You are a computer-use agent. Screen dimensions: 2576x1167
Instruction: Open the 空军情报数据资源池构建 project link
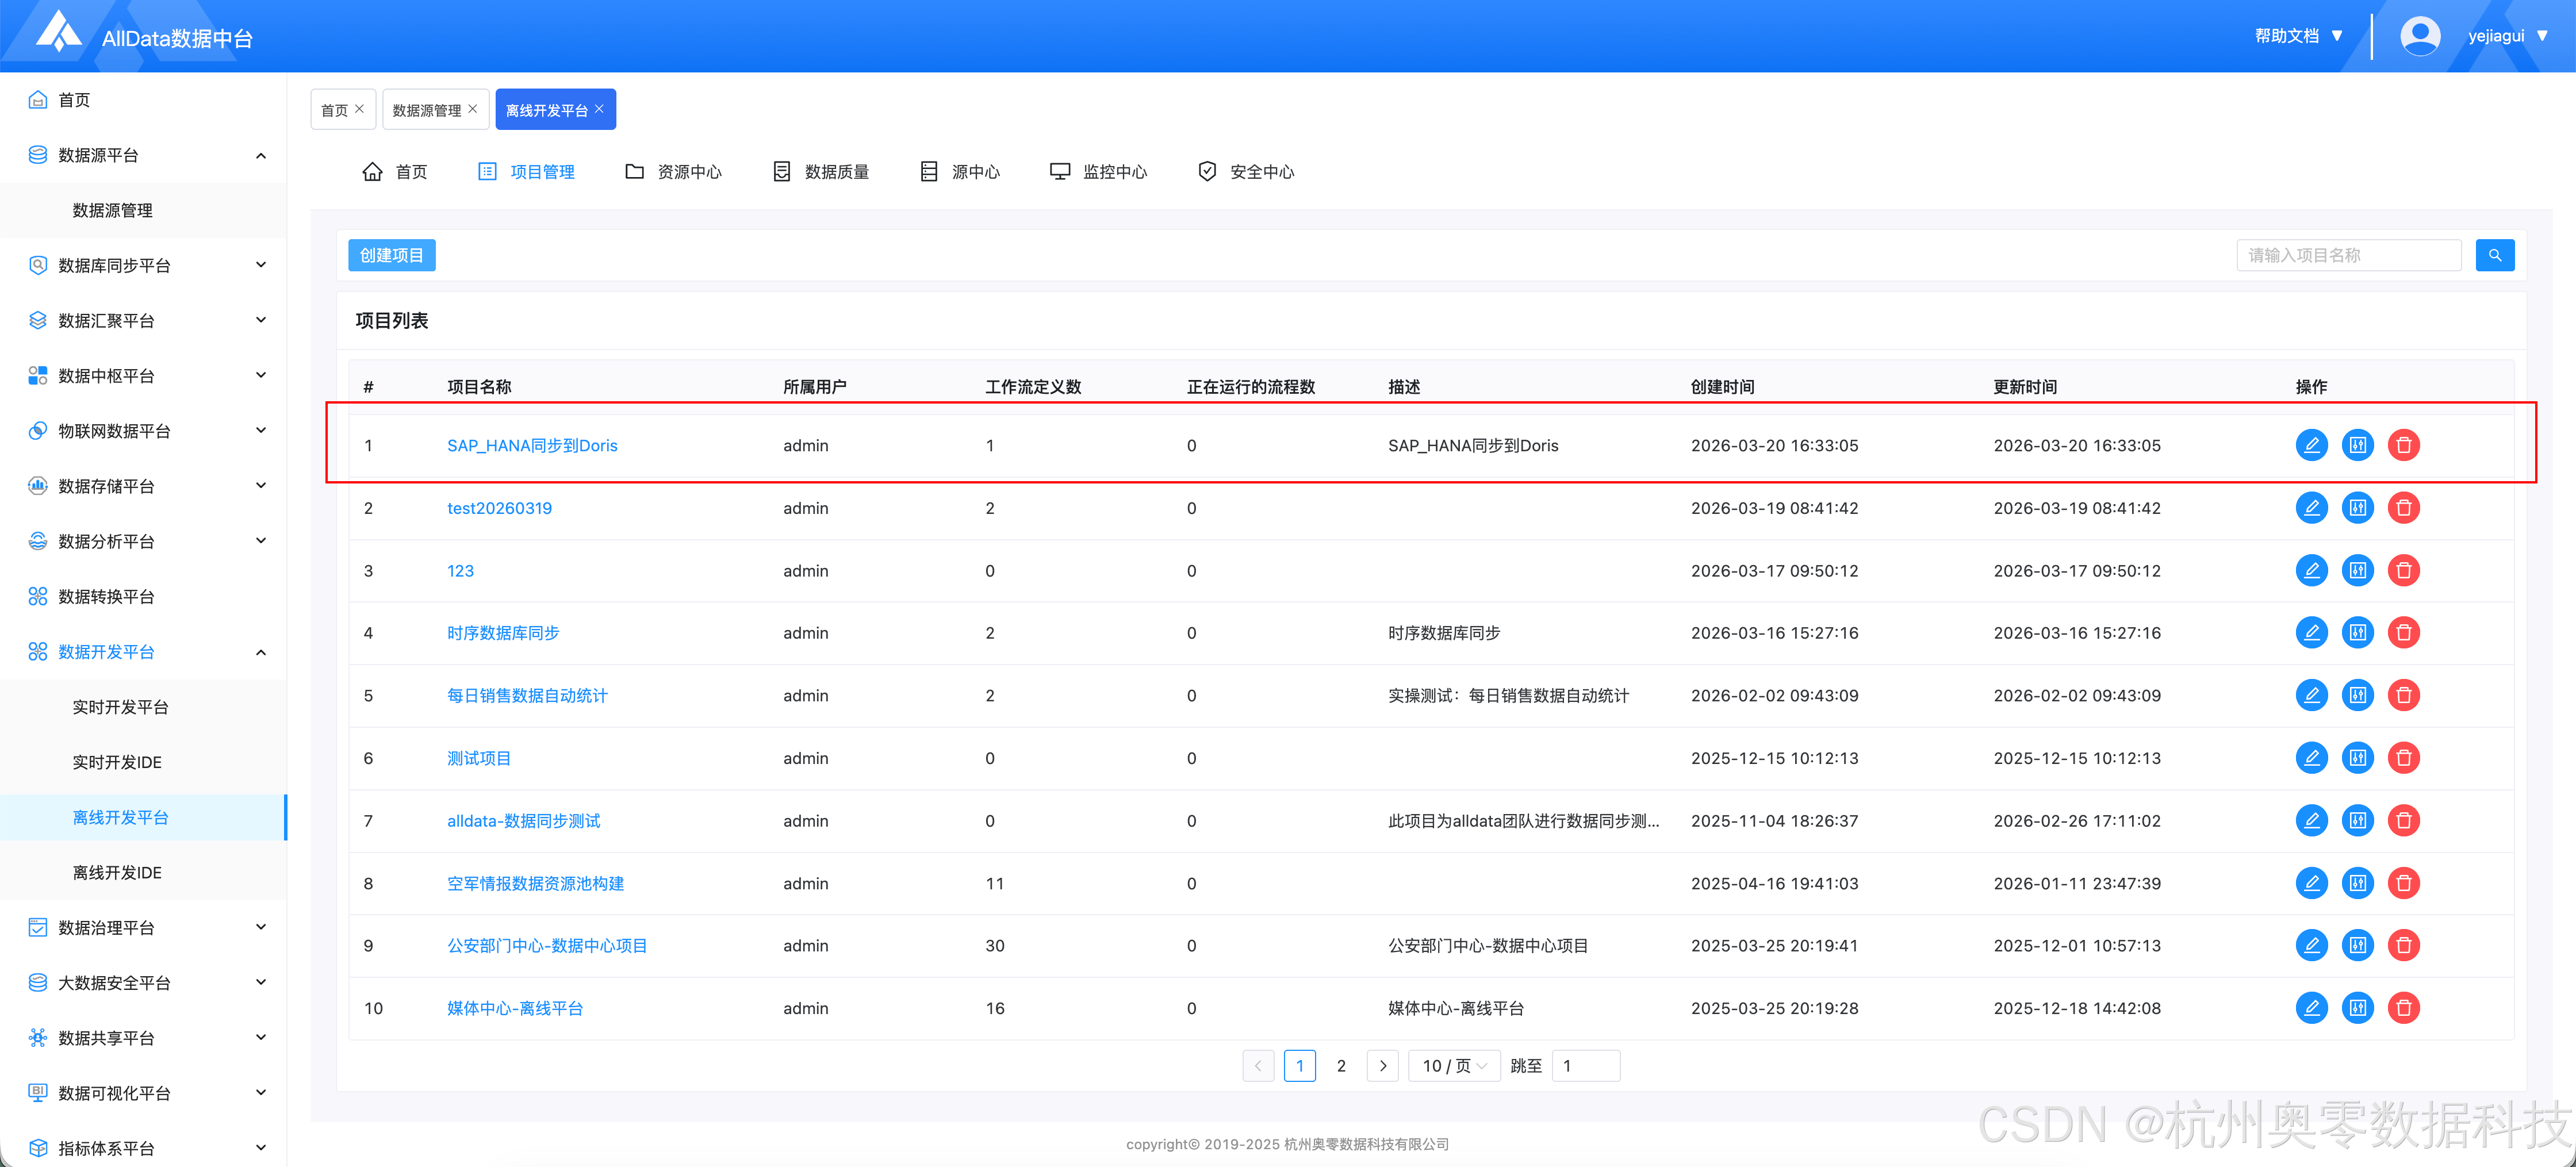[x=535, y=883]
